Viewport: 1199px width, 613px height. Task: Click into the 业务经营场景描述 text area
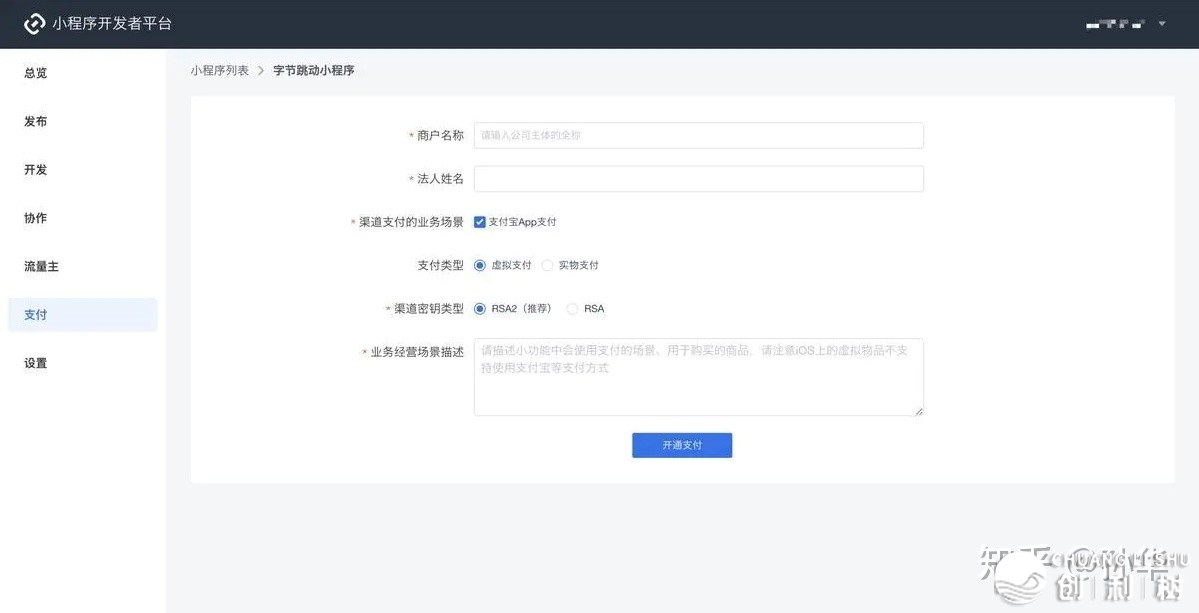point(698,377)
